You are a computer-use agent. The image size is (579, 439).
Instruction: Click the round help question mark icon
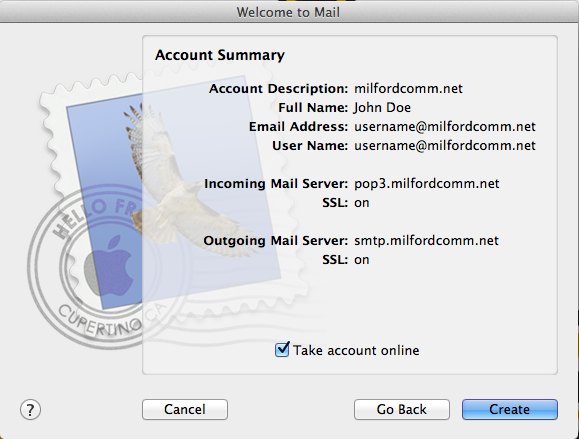click(30, 409)
